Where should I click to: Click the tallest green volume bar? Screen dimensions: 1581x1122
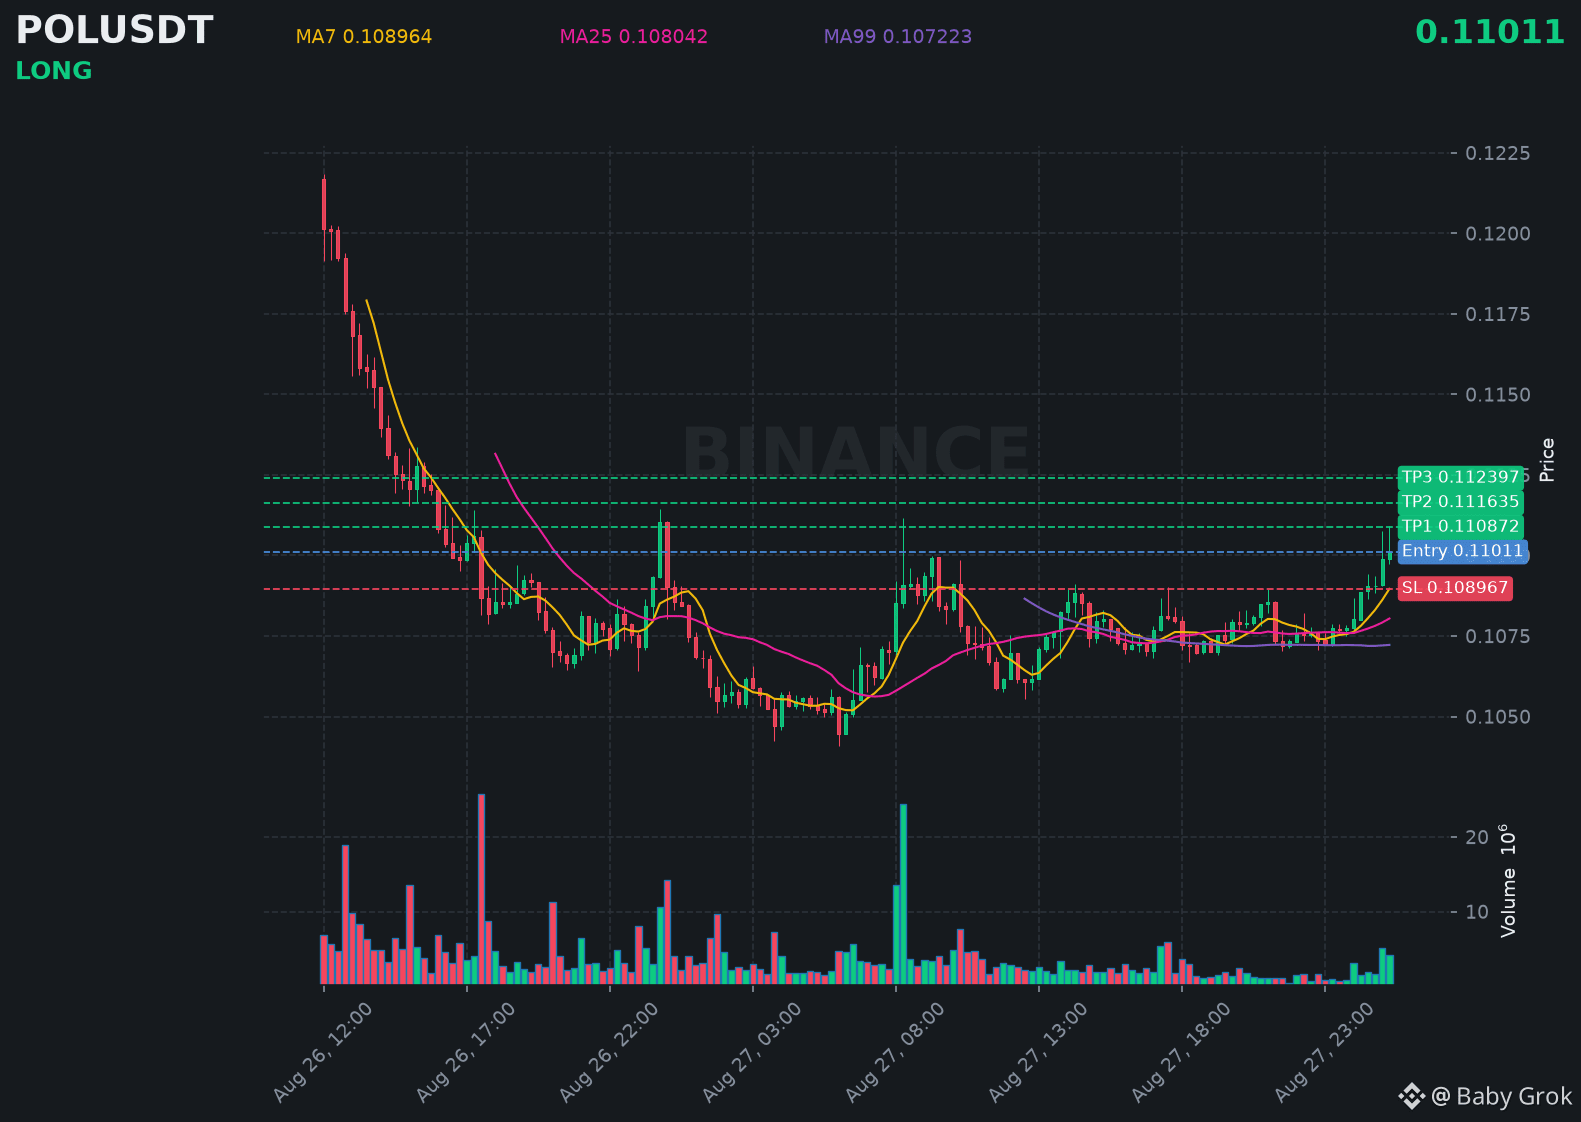(903, 894)
